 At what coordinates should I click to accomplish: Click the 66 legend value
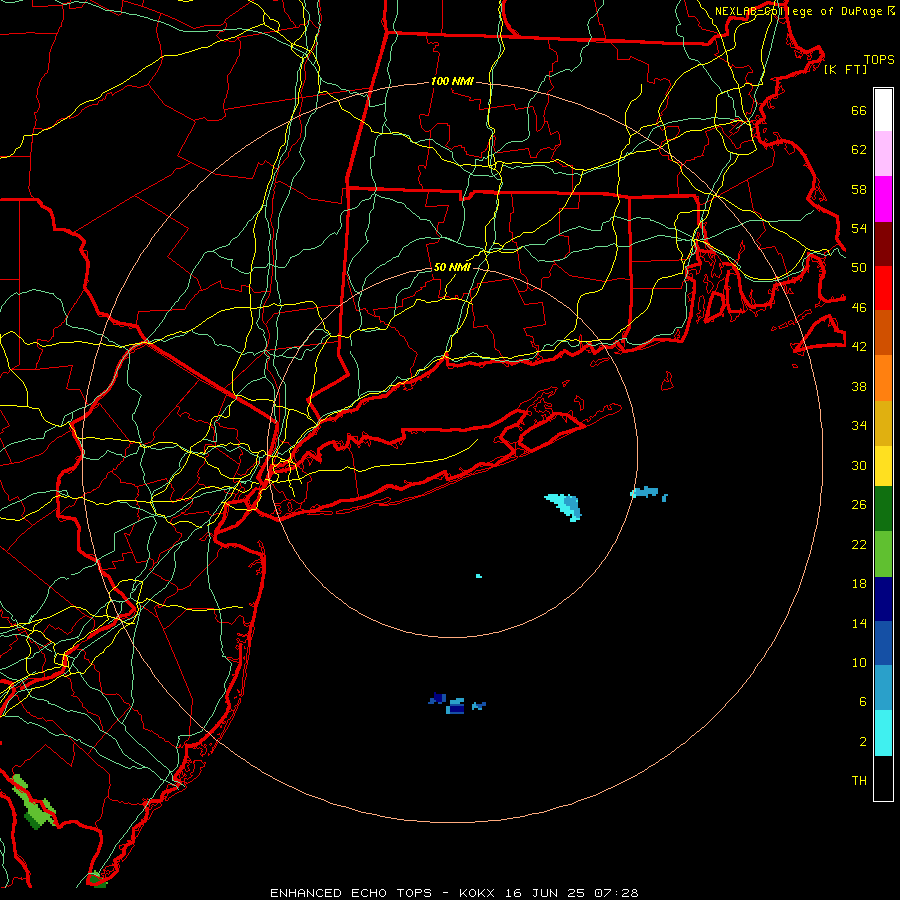coord(859,111)
